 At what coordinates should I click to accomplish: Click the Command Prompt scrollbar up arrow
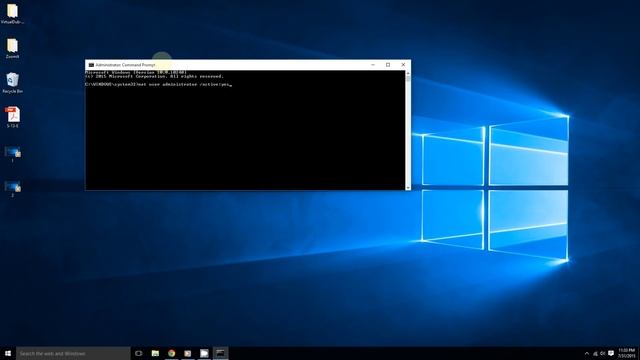point(408,73)
